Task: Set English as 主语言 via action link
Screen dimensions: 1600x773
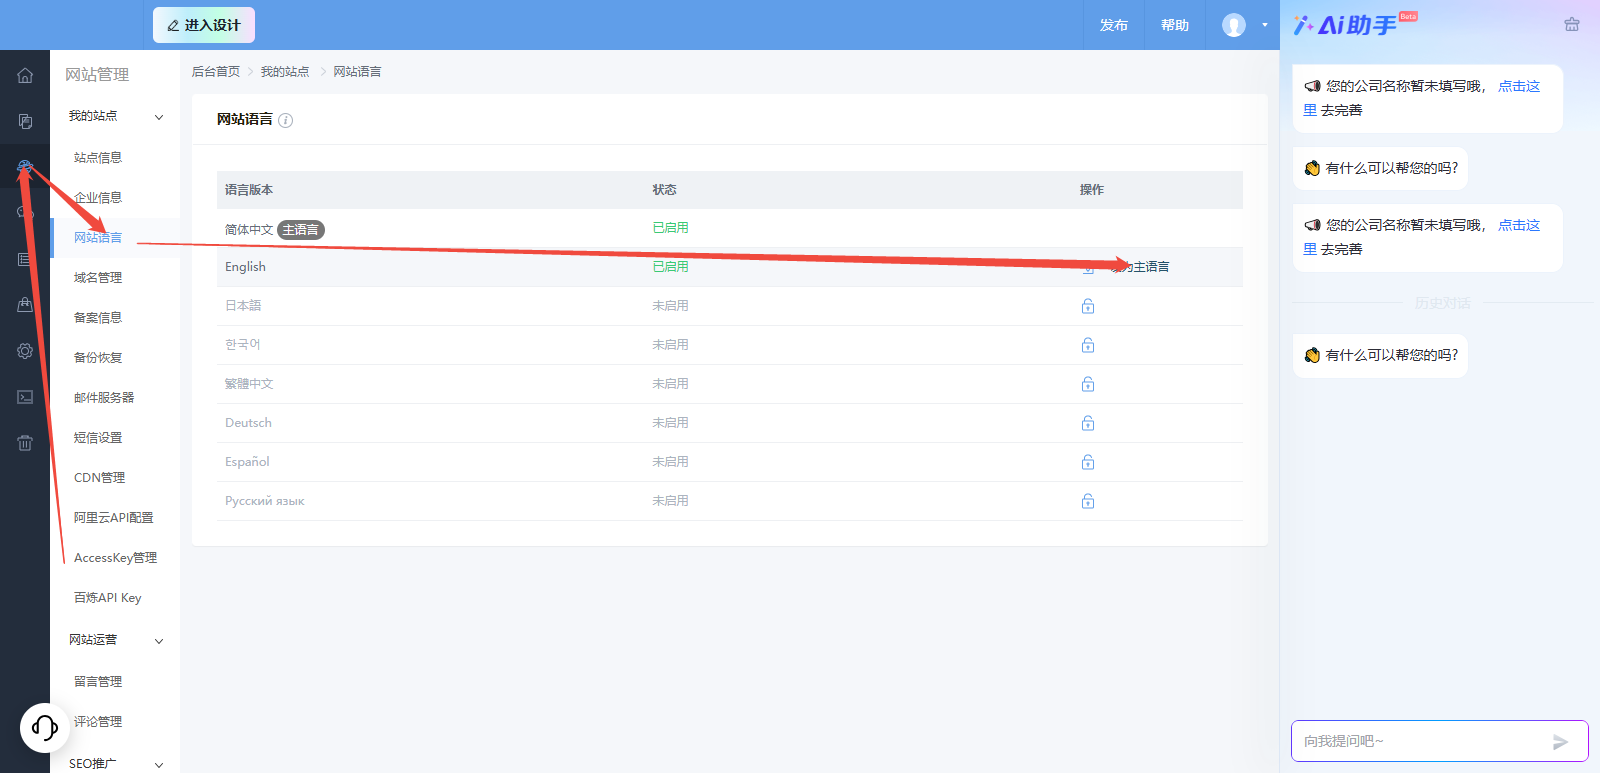Action: click(1141, 267)
